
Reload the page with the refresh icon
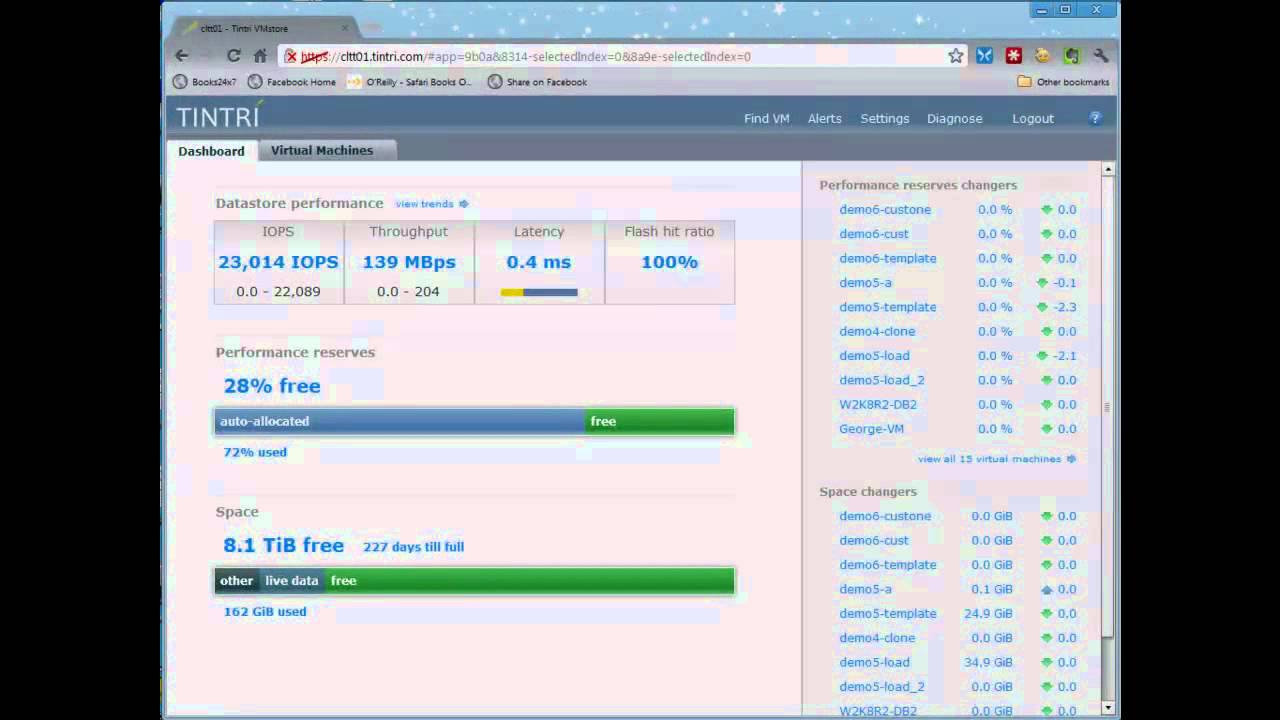point(234,56)
